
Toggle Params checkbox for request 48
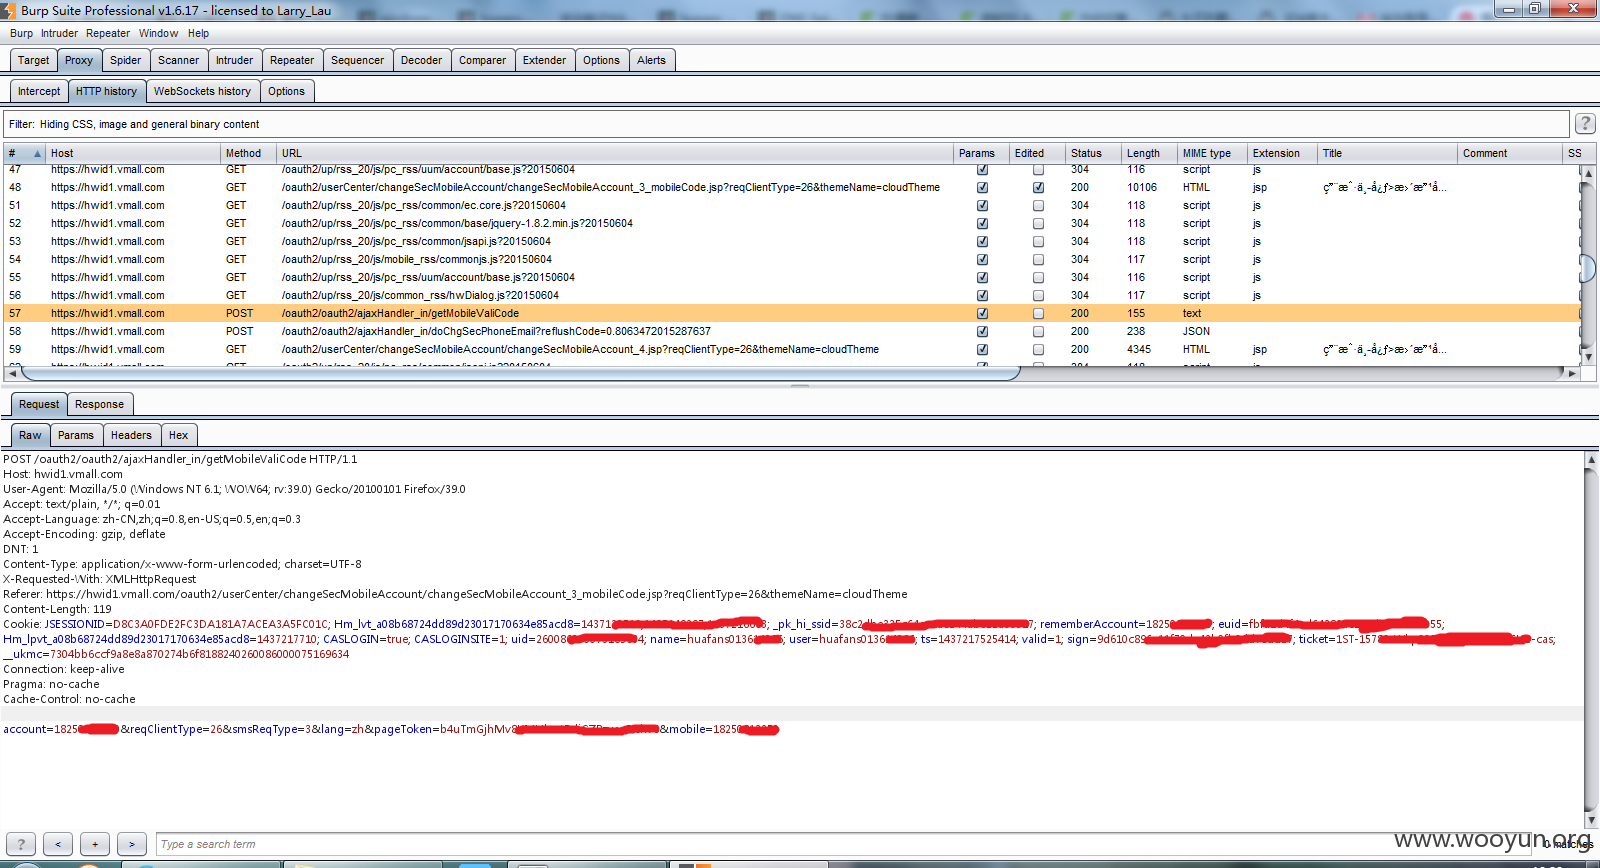pos(982,187)
